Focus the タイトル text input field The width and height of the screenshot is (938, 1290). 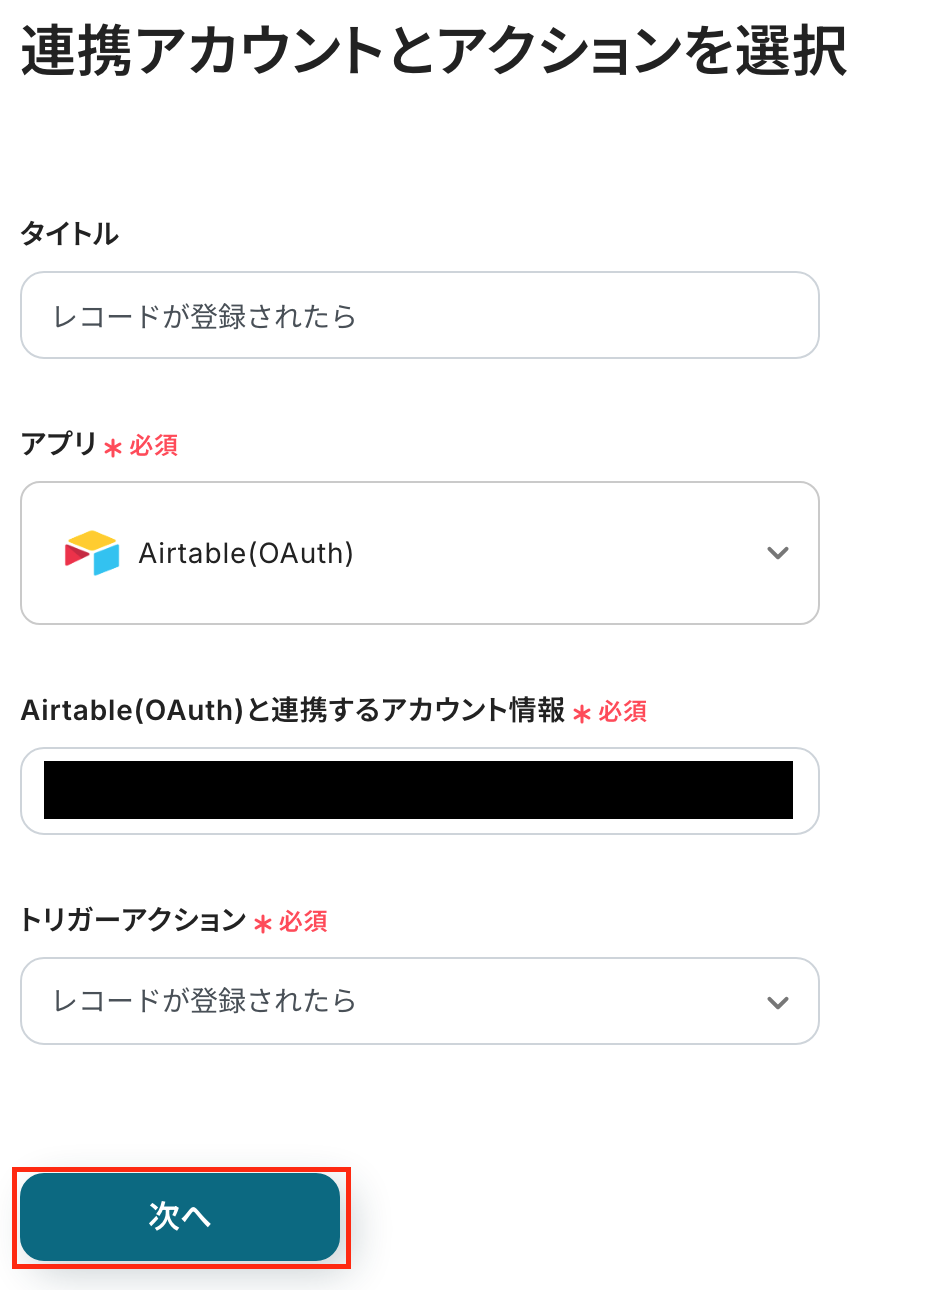[419, 316]
